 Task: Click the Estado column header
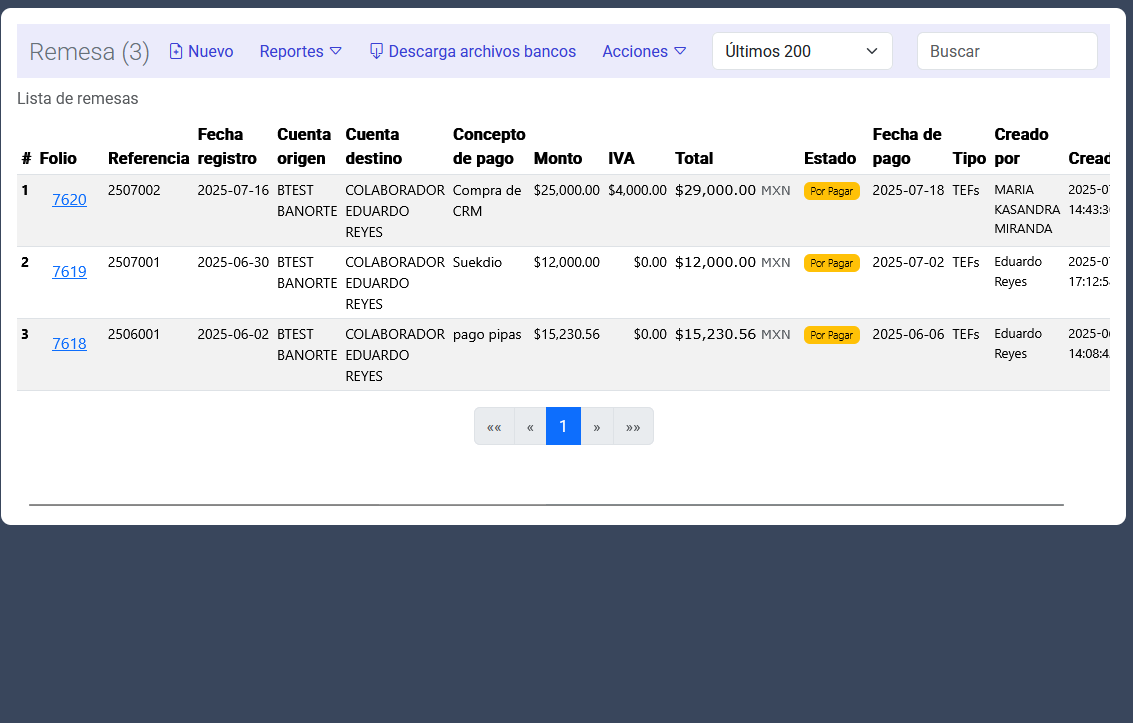coord(830,158)
